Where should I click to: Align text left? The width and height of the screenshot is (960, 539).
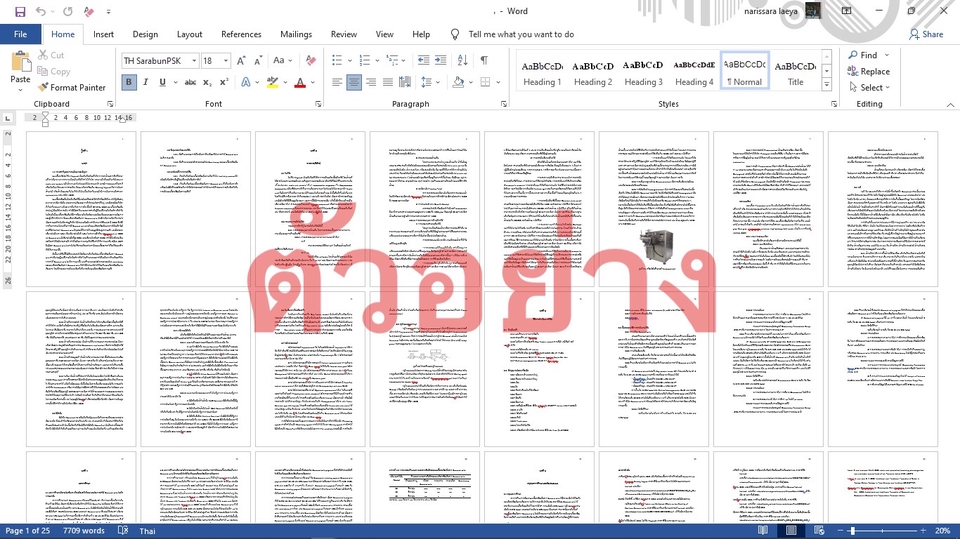click(x=337, y=82)
